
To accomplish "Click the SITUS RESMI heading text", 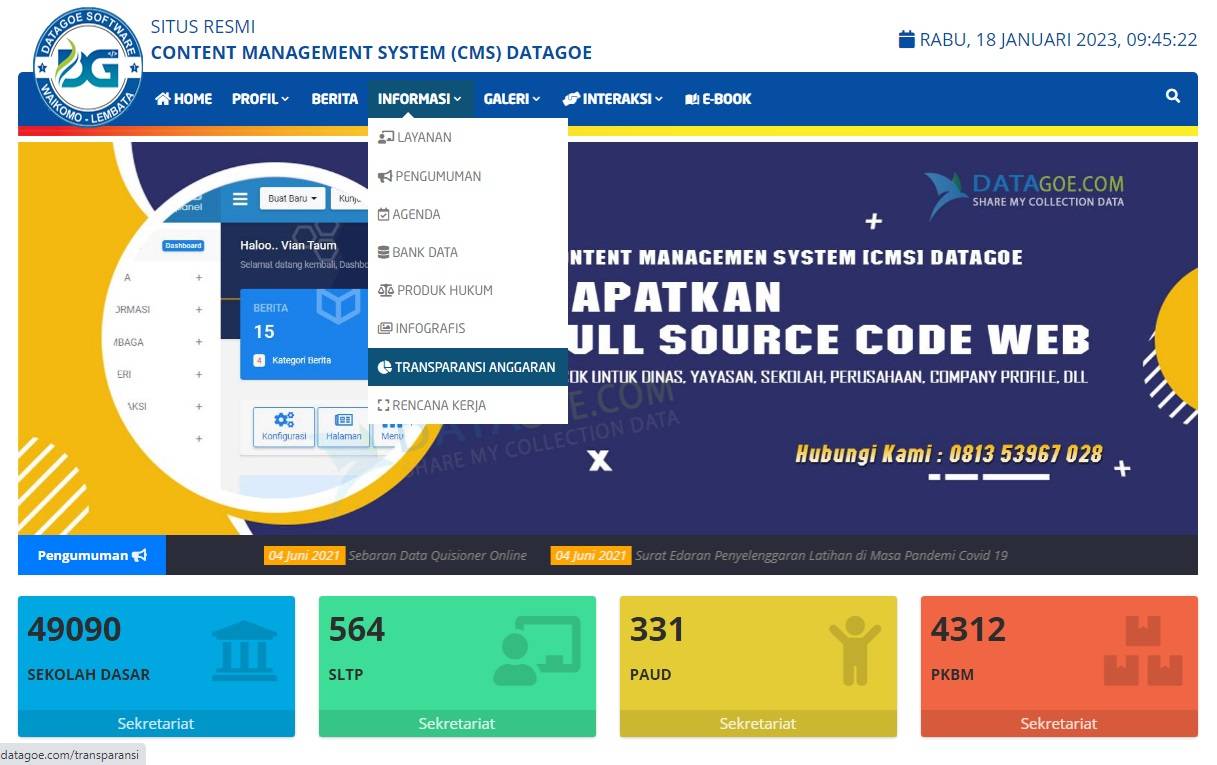I will (x=203, y=27).
